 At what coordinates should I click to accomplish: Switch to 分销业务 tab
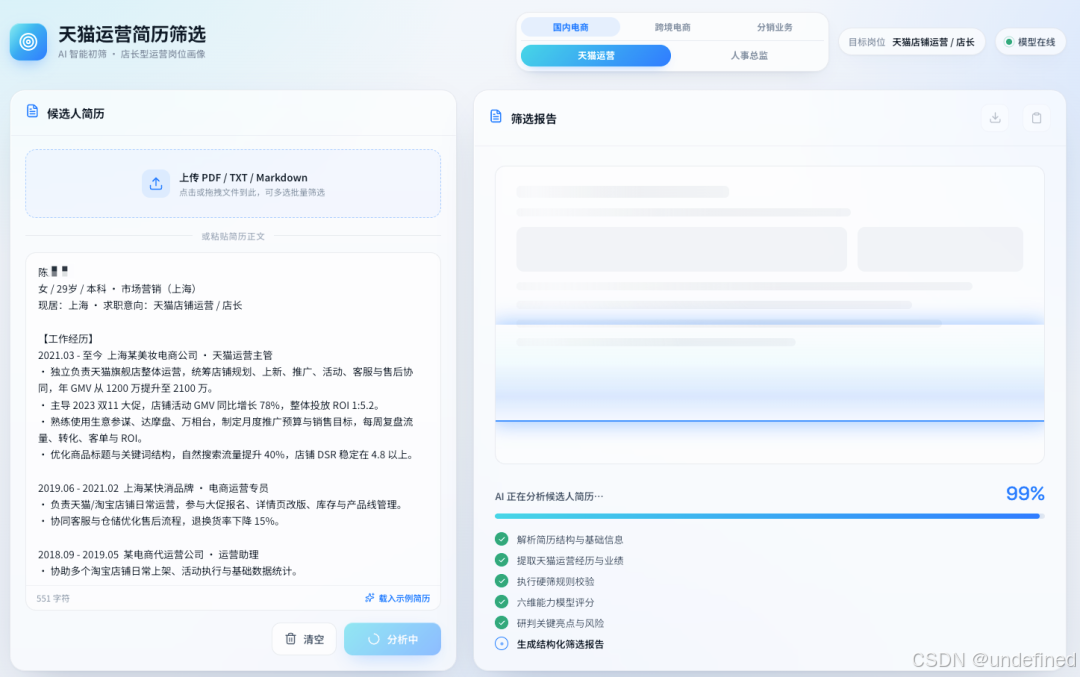point(774,27)
